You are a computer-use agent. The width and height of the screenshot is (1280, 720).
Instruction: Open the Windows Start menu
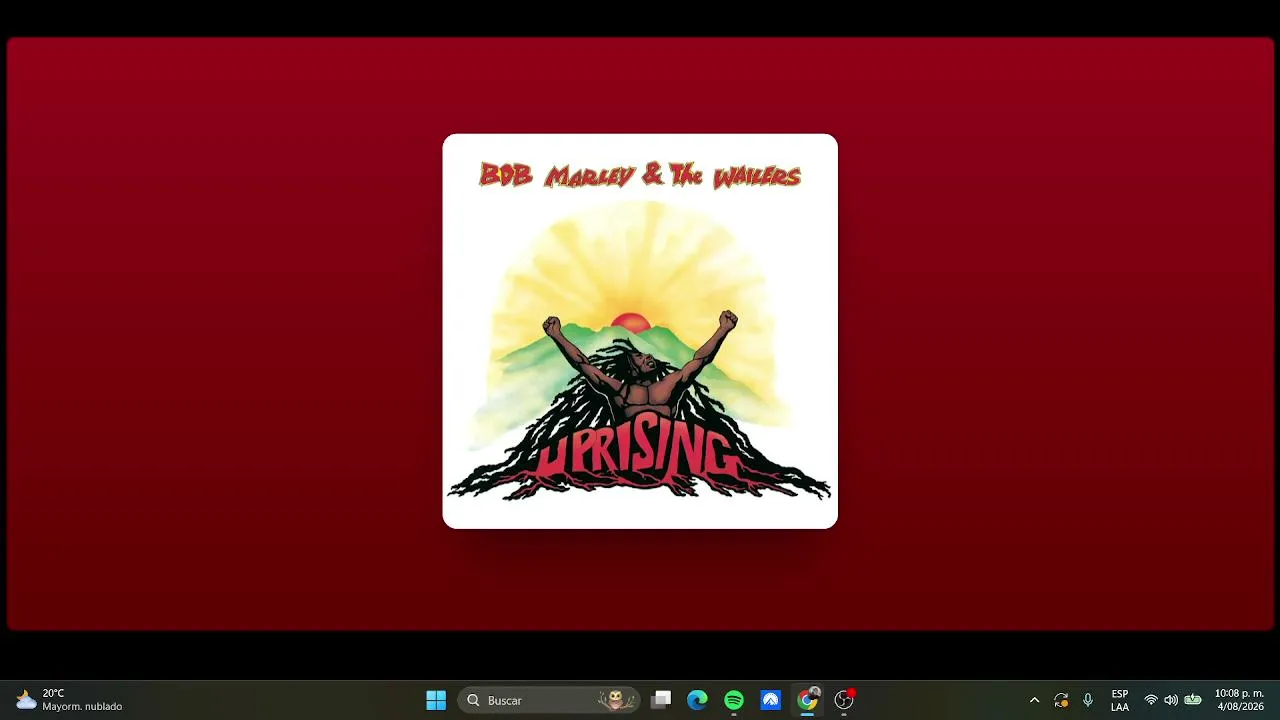[436, 700]
